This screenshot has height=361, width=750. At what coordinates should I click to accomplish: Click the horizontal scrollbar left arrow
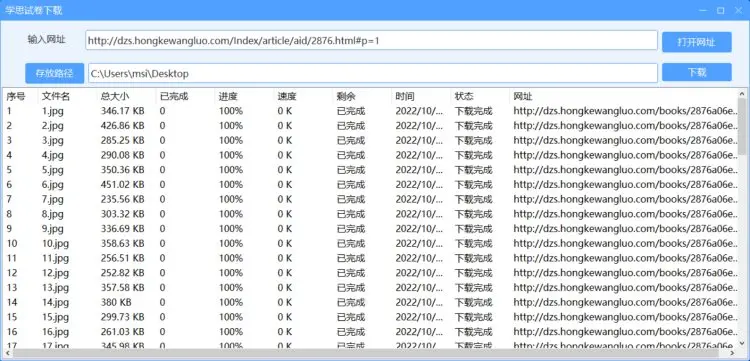(x=7, y=353)
